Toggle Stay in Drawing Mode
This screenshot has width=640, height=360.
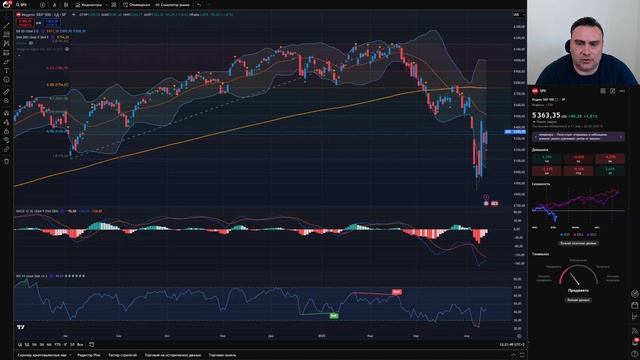coord(7,122)
